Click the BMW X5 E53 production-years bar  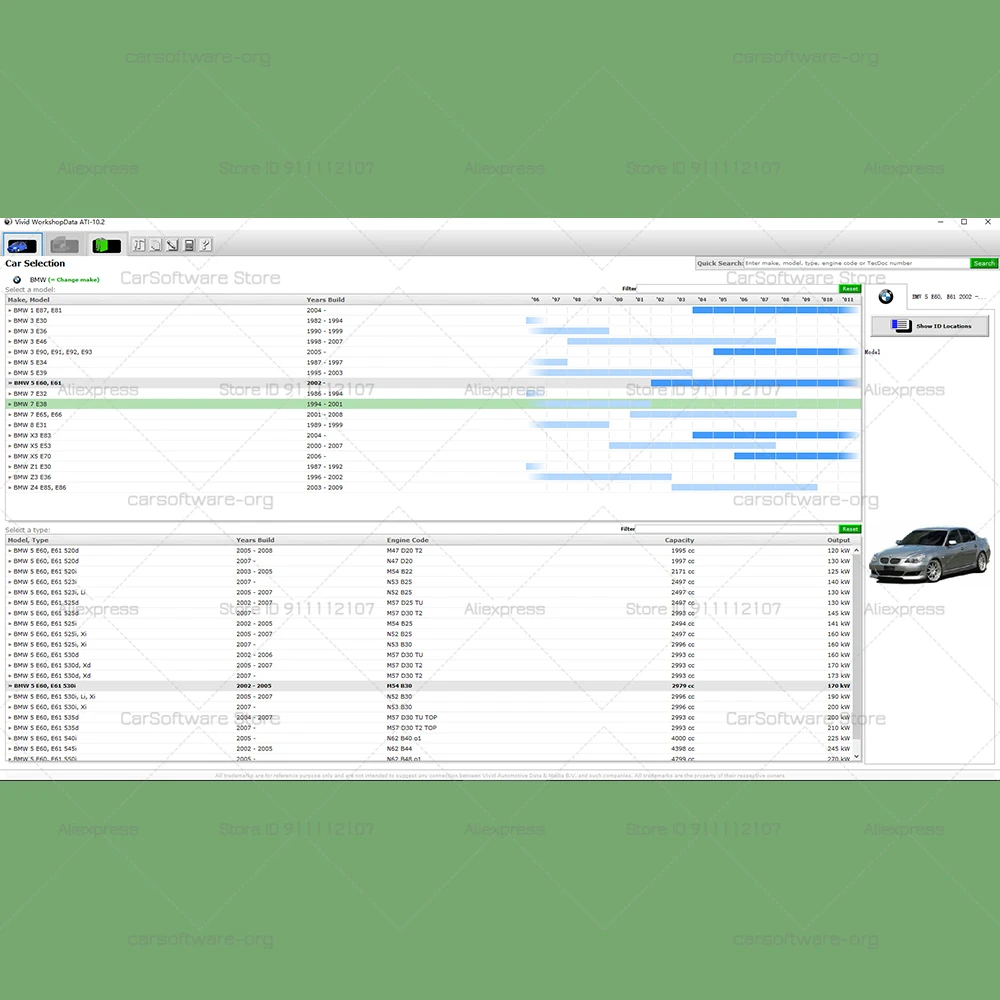click(x=693, y=446)
